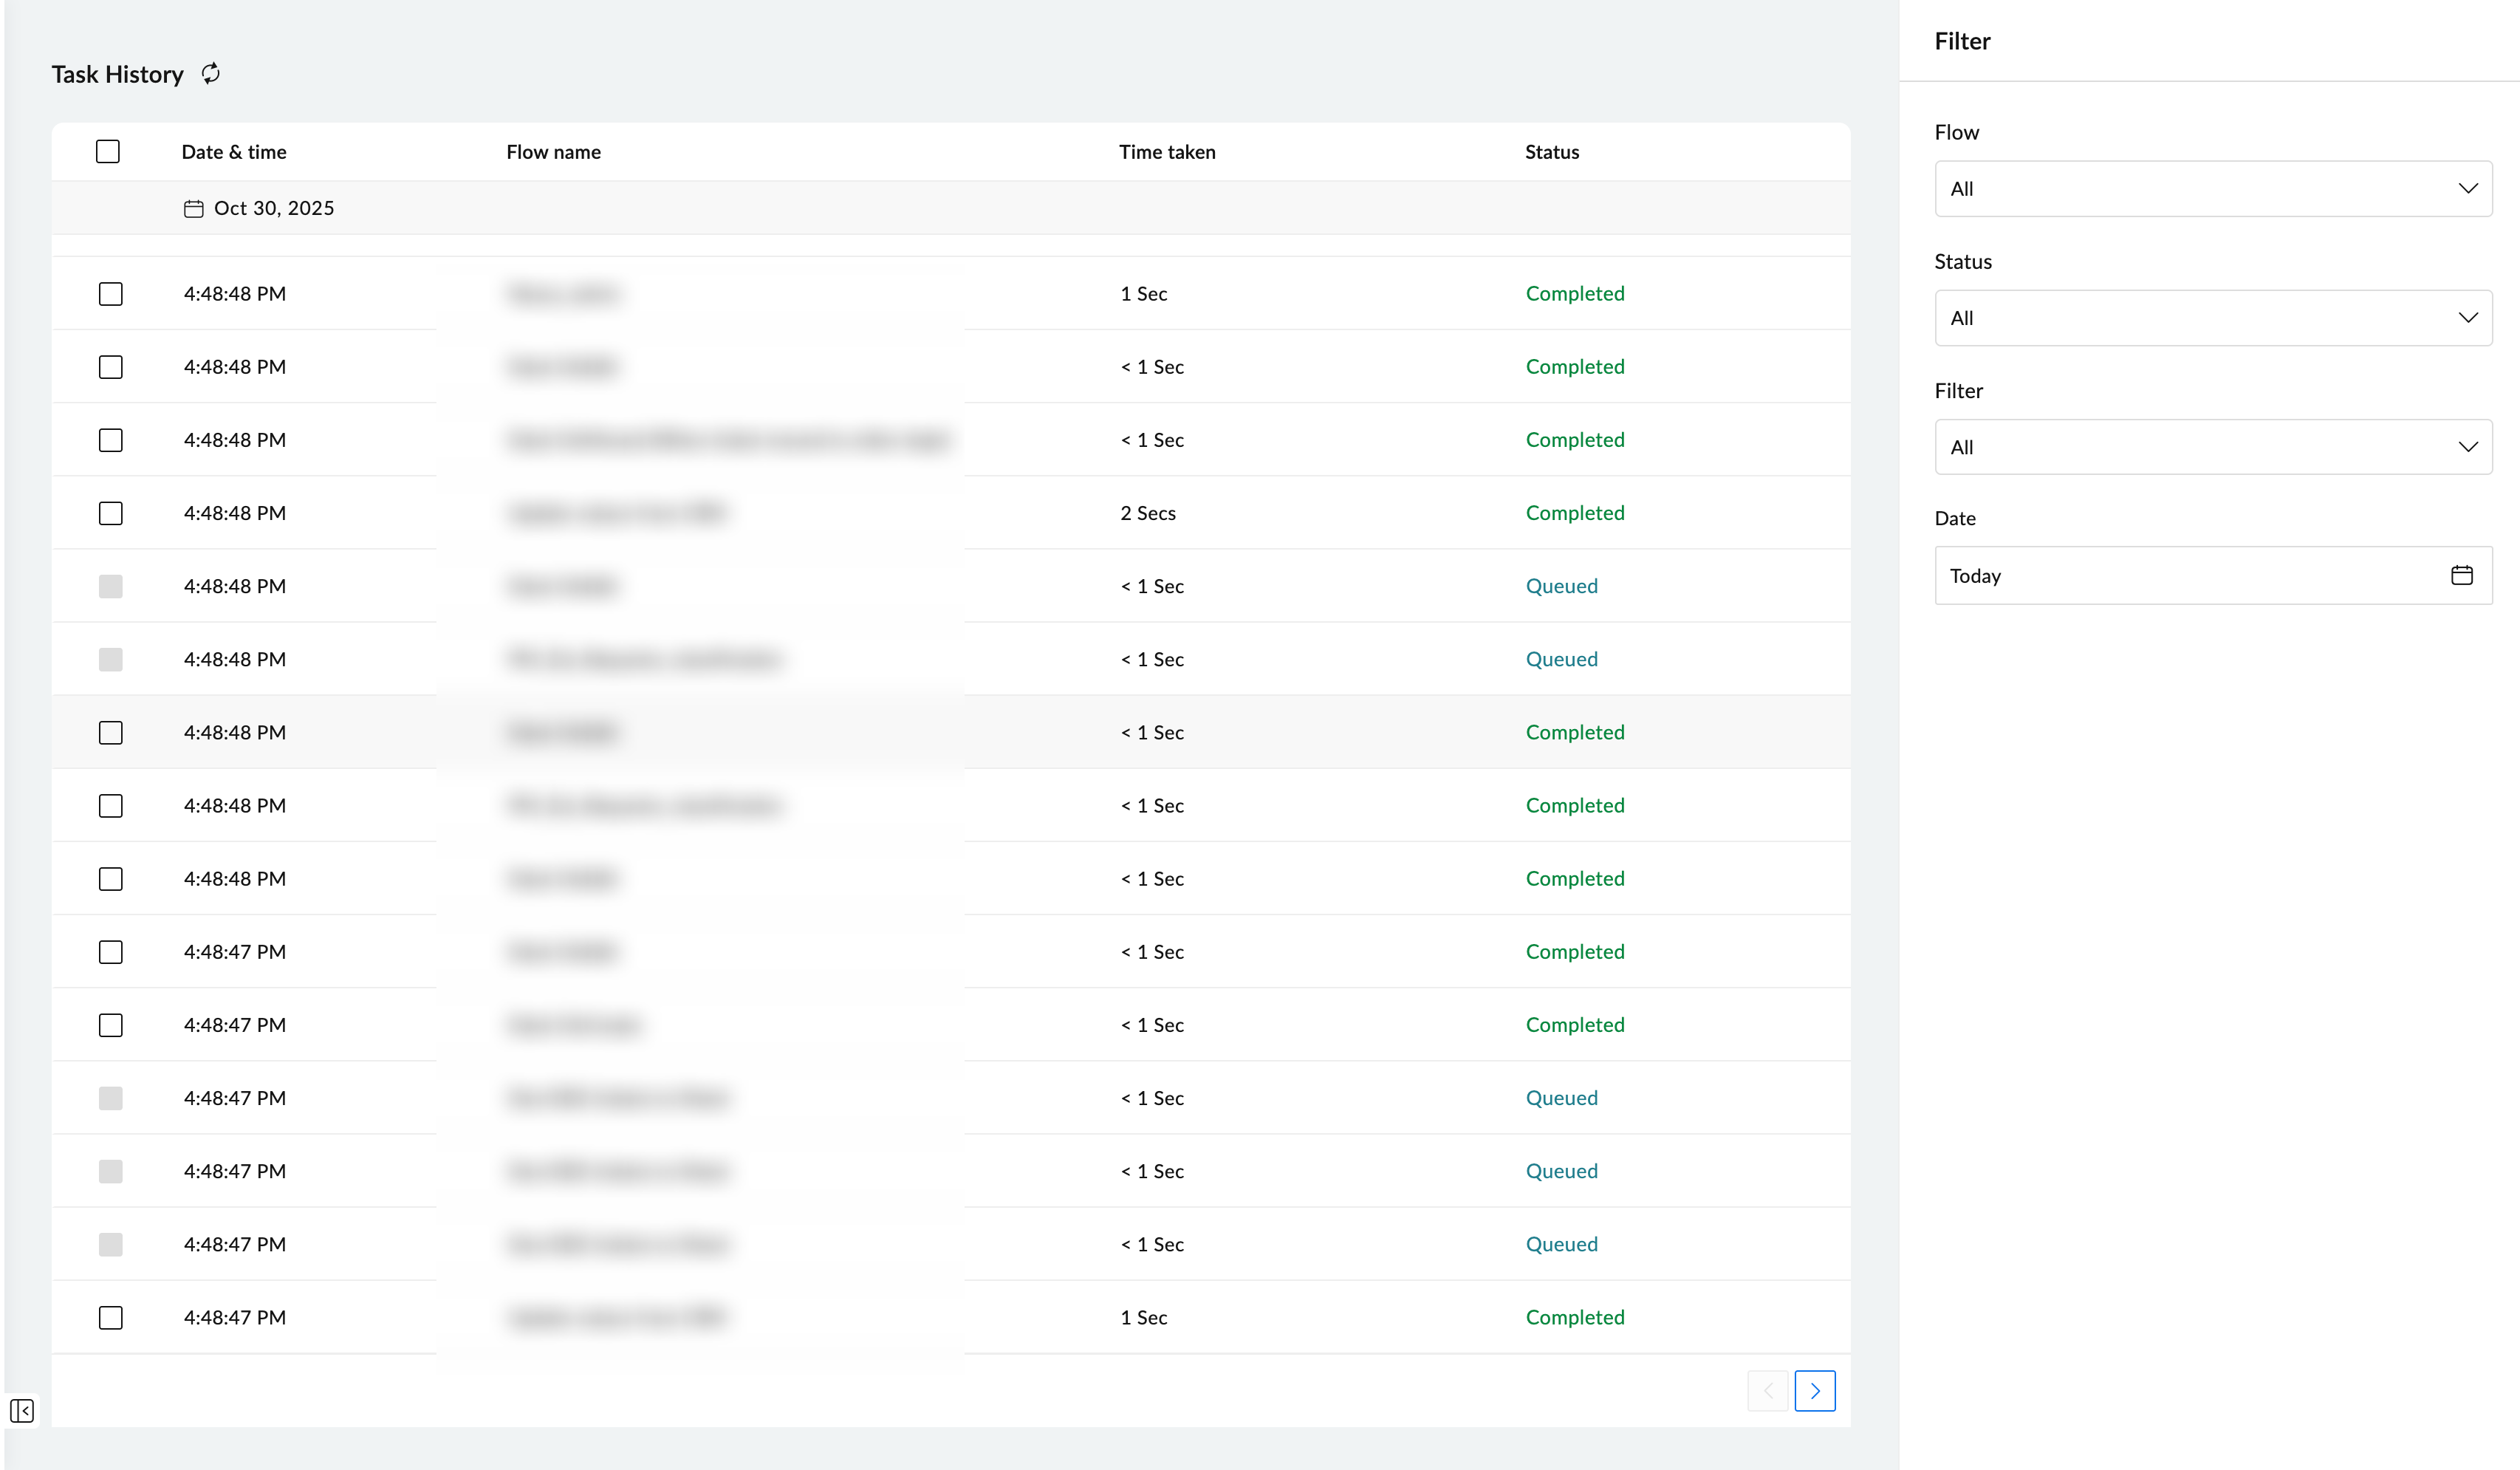
Task: Click the Completed status on the 1 Sec row
Action: (x=1576, y=293)
